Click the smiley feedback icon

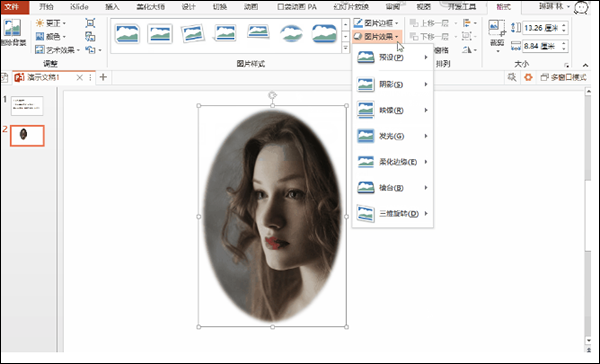[x=582, y=7]
